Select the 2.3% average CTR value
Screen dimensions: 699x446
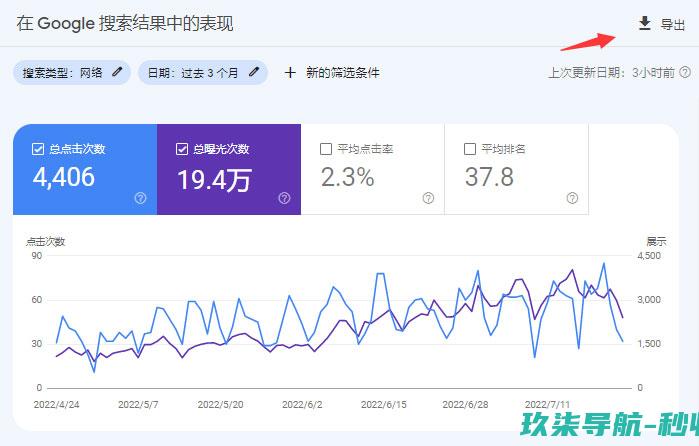pos(348,177)
